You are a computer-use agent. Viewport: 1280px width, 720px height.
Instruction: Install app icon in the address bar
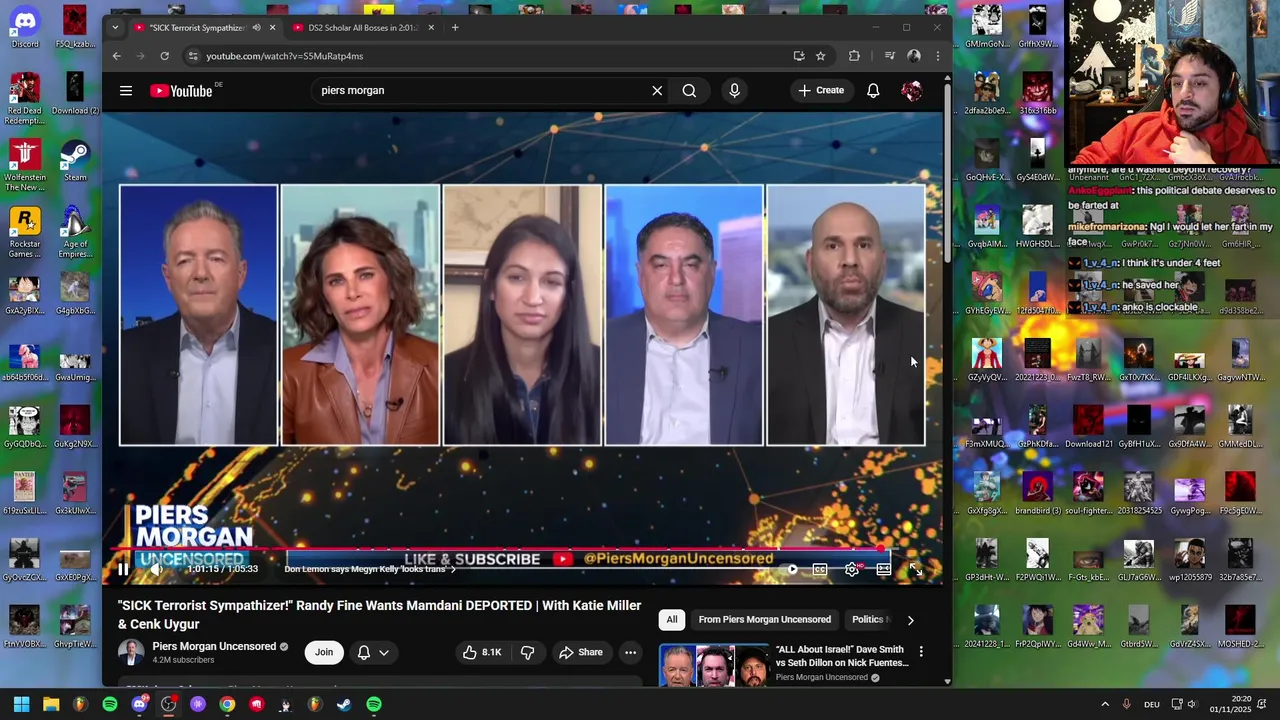pyautogui.click(x=798, y=56)
